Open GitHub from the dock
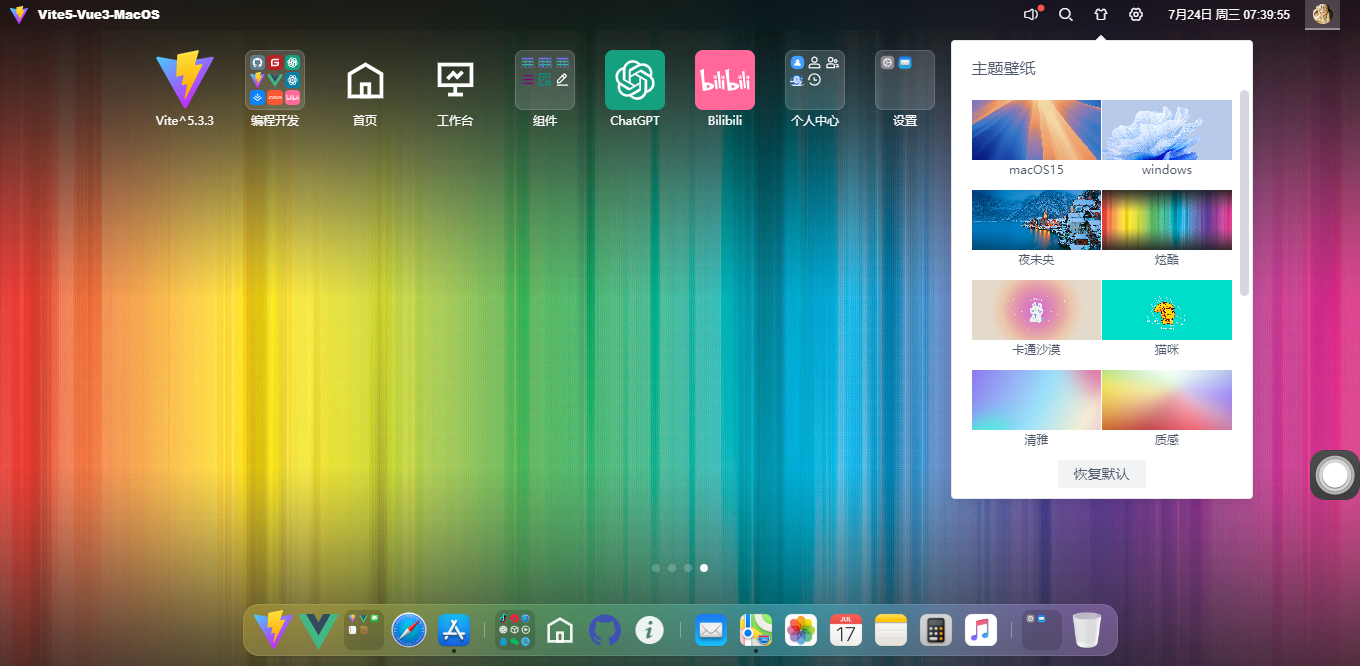1360x666 pixels. (605, 630)
